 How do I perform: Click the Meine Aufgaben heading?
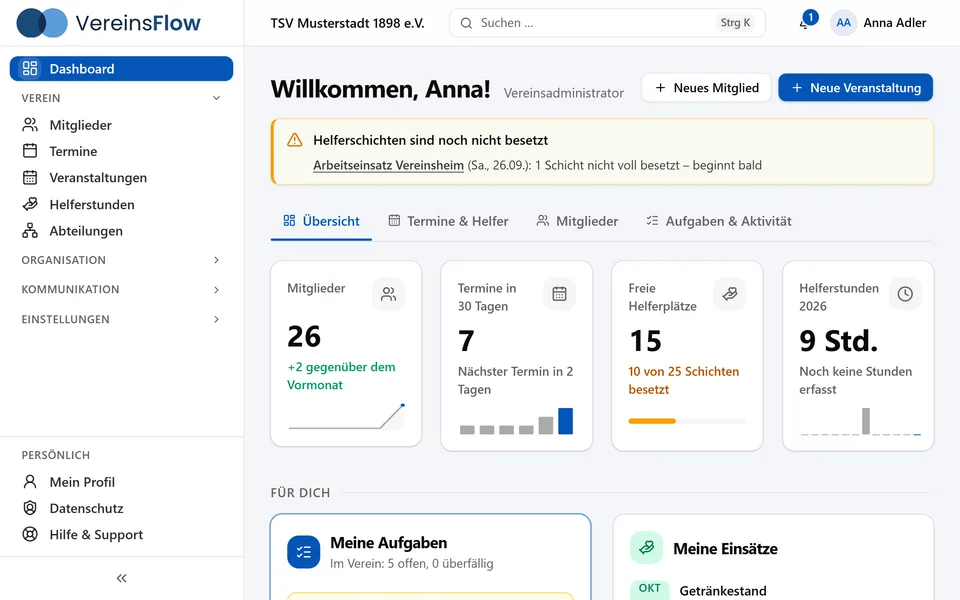tap(388, 543)
